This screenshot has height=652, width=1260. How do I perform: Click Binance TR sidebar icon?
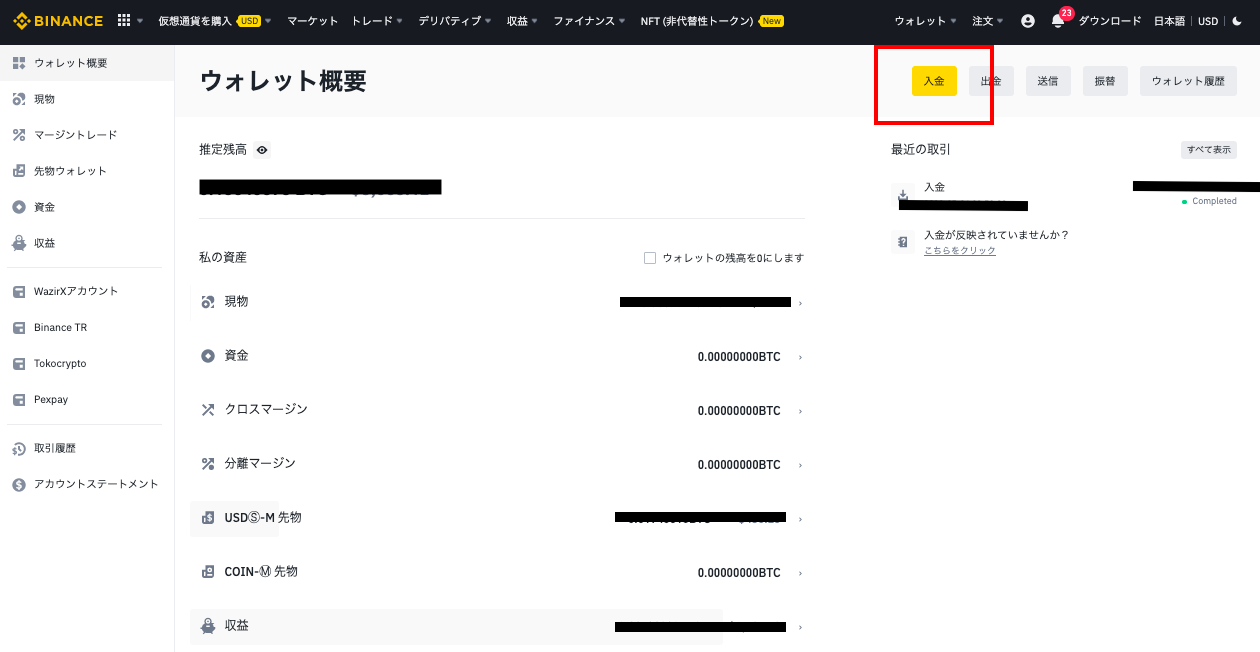point(18,327)
